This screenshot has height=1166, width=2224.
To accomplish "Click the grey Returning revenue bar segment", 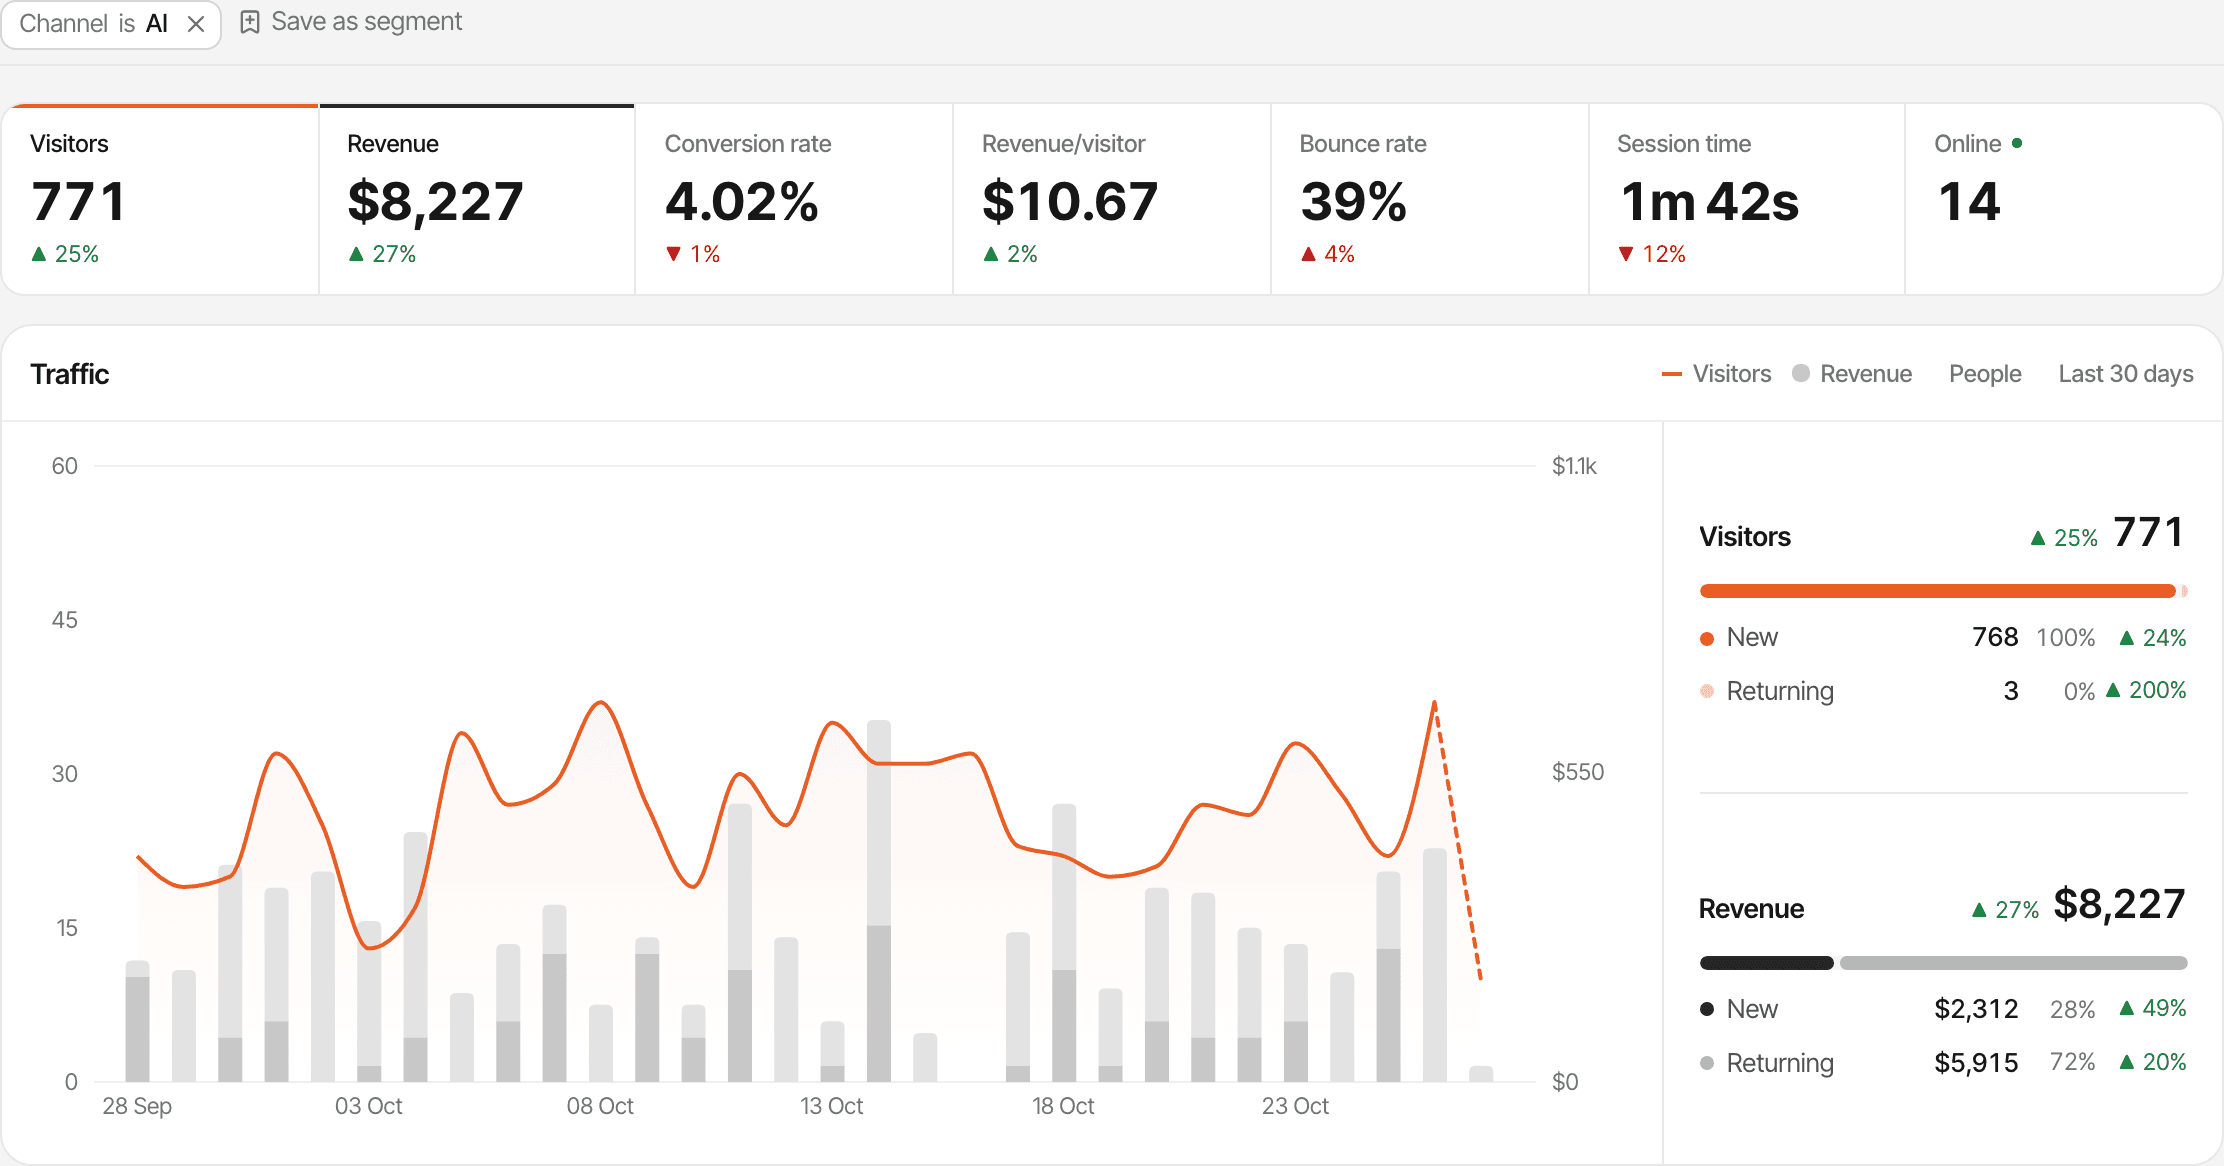I will pos(2013,963).
